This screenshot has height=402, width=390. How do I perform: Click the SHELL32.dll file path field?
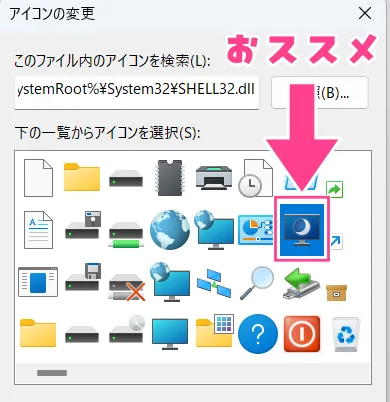point(137,92)
